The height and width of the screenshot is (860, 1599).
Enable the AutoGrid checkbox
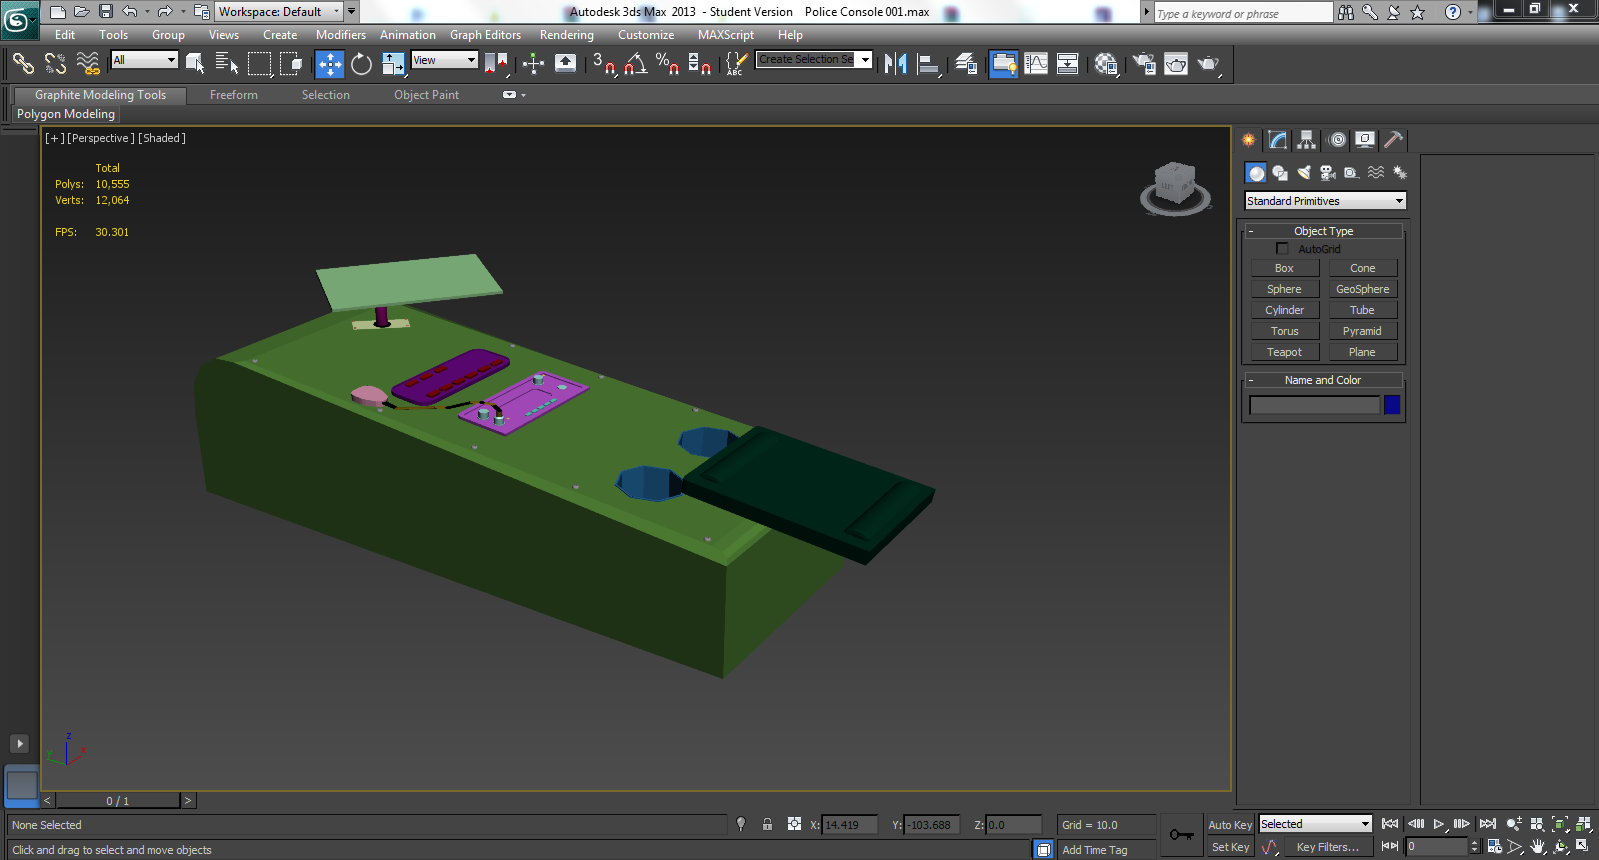click(x=1282, y=249)
